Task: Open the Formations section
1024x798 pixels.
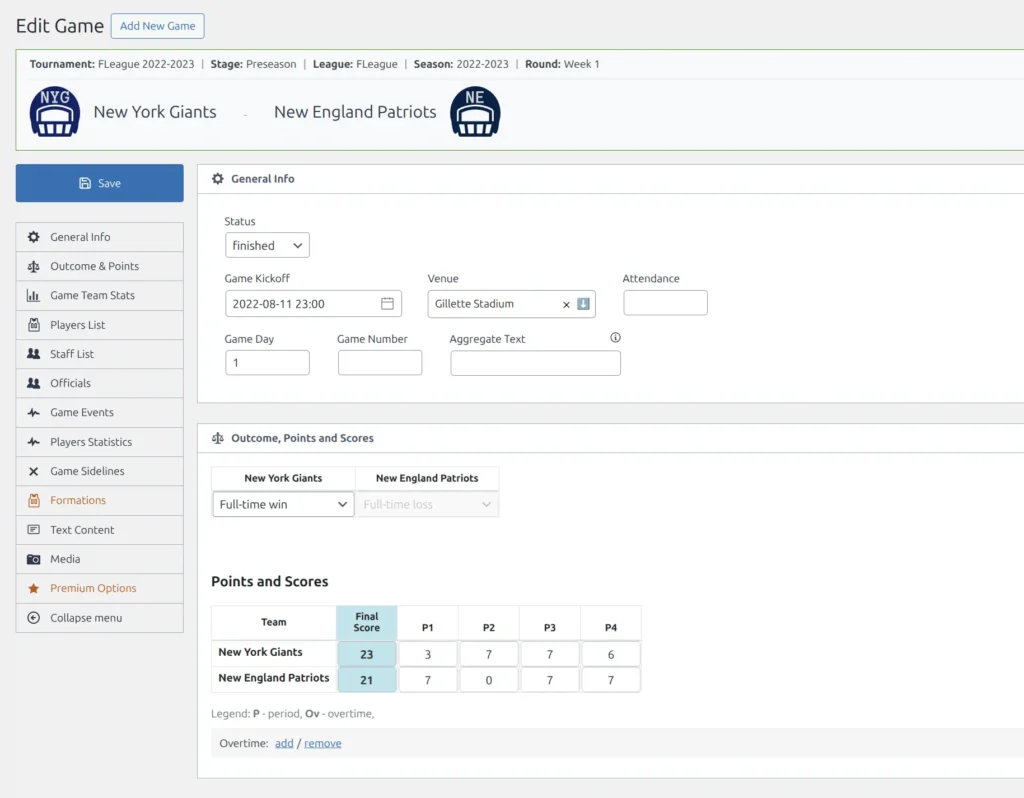Action: [x=99, y=500]
